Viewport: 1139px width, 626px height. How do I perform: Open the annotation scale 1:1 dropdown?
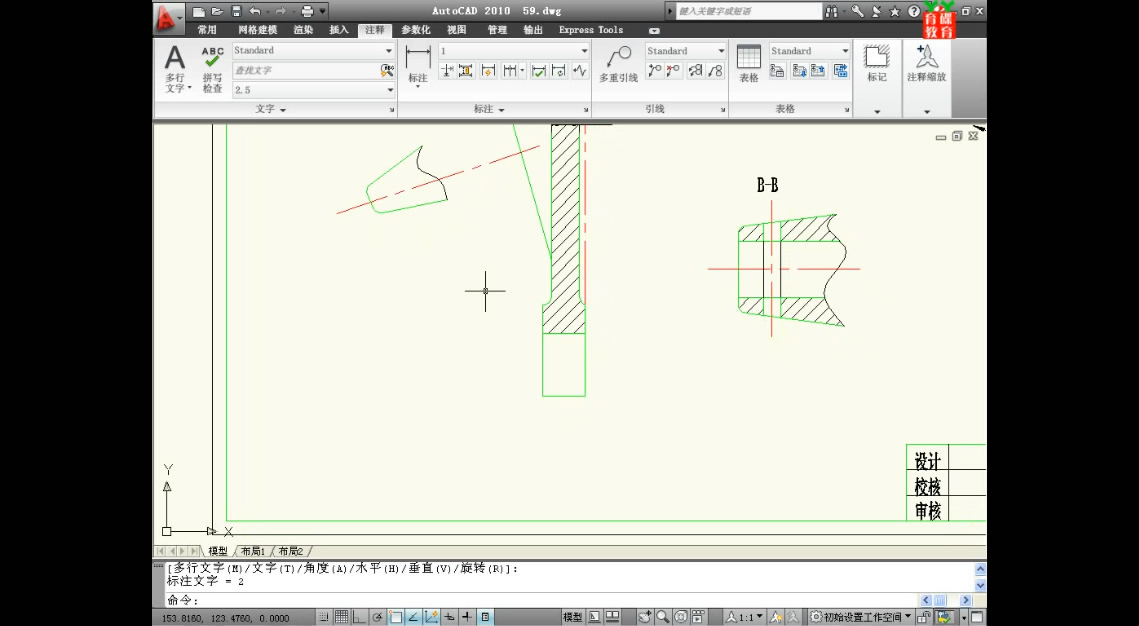pos(745,617)
